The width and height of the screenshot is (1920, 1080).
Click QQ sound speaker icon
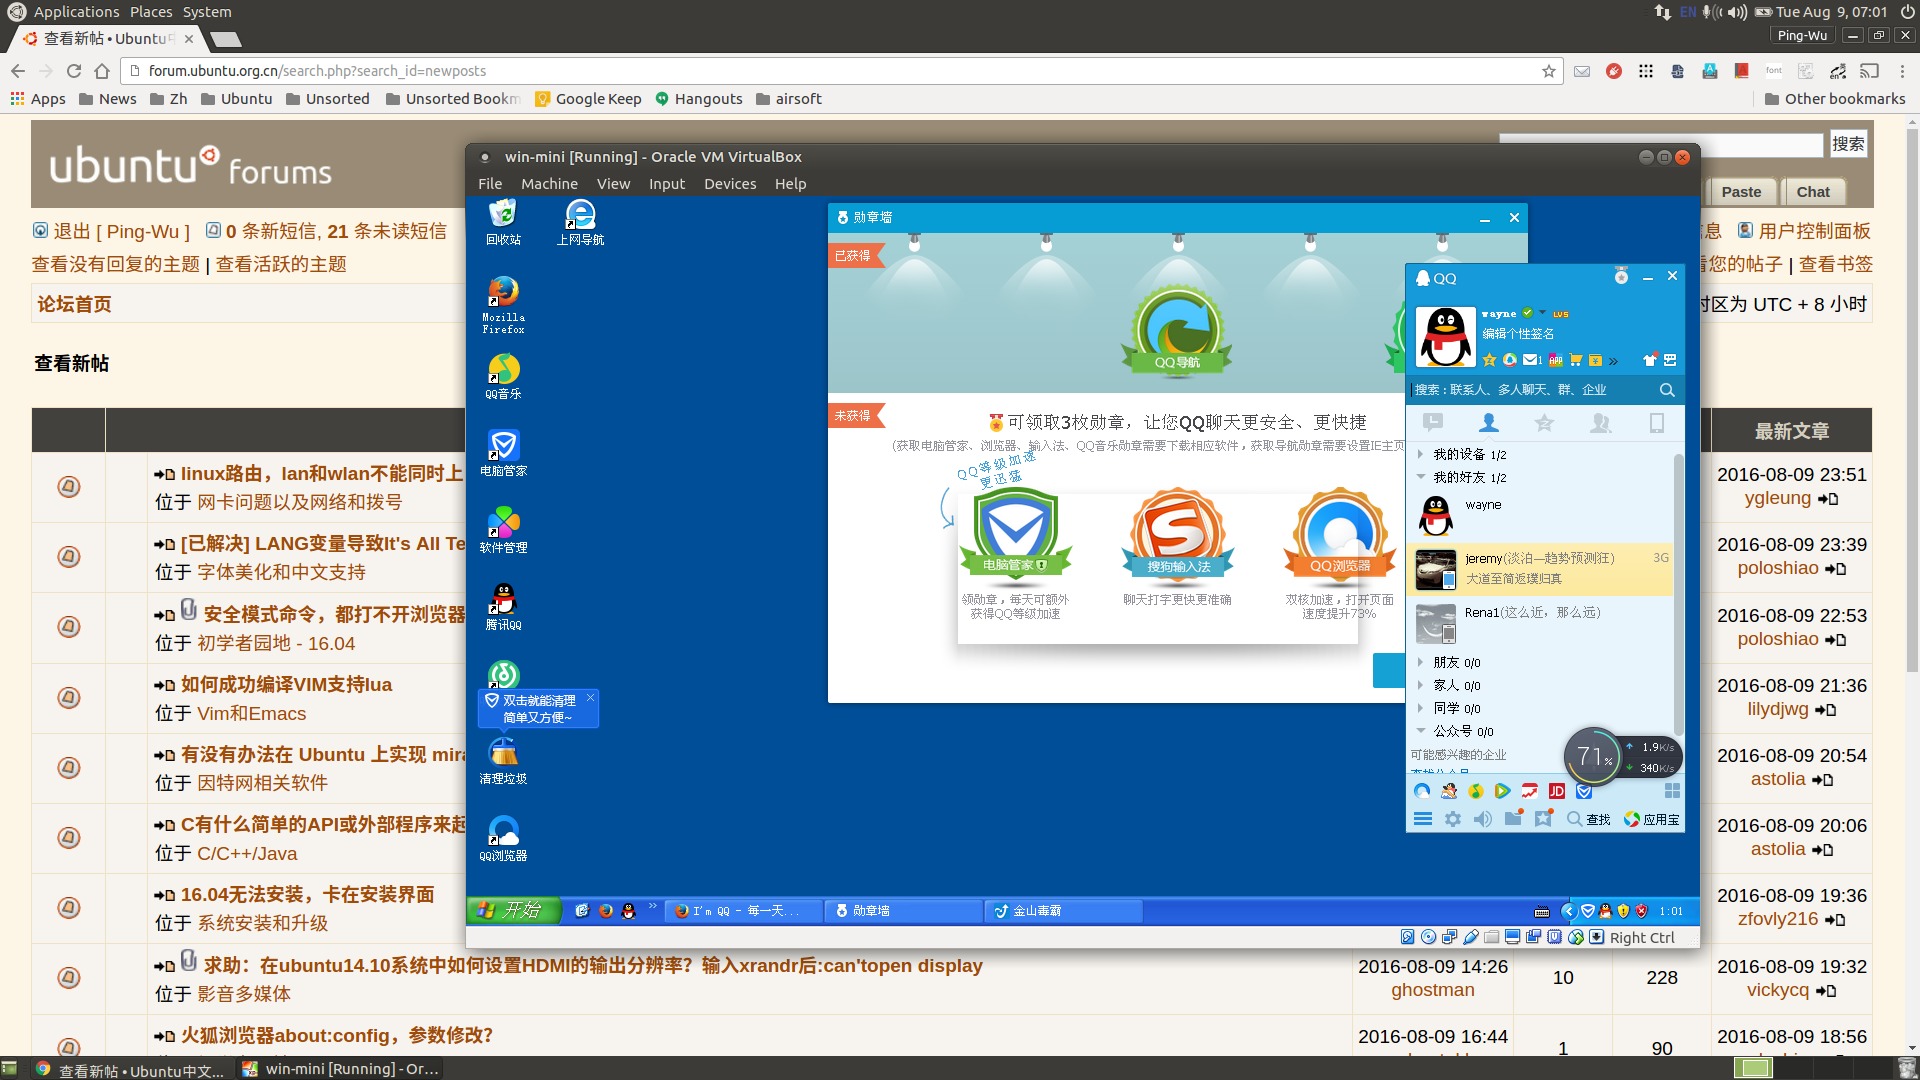click(x=1483, y=819)
